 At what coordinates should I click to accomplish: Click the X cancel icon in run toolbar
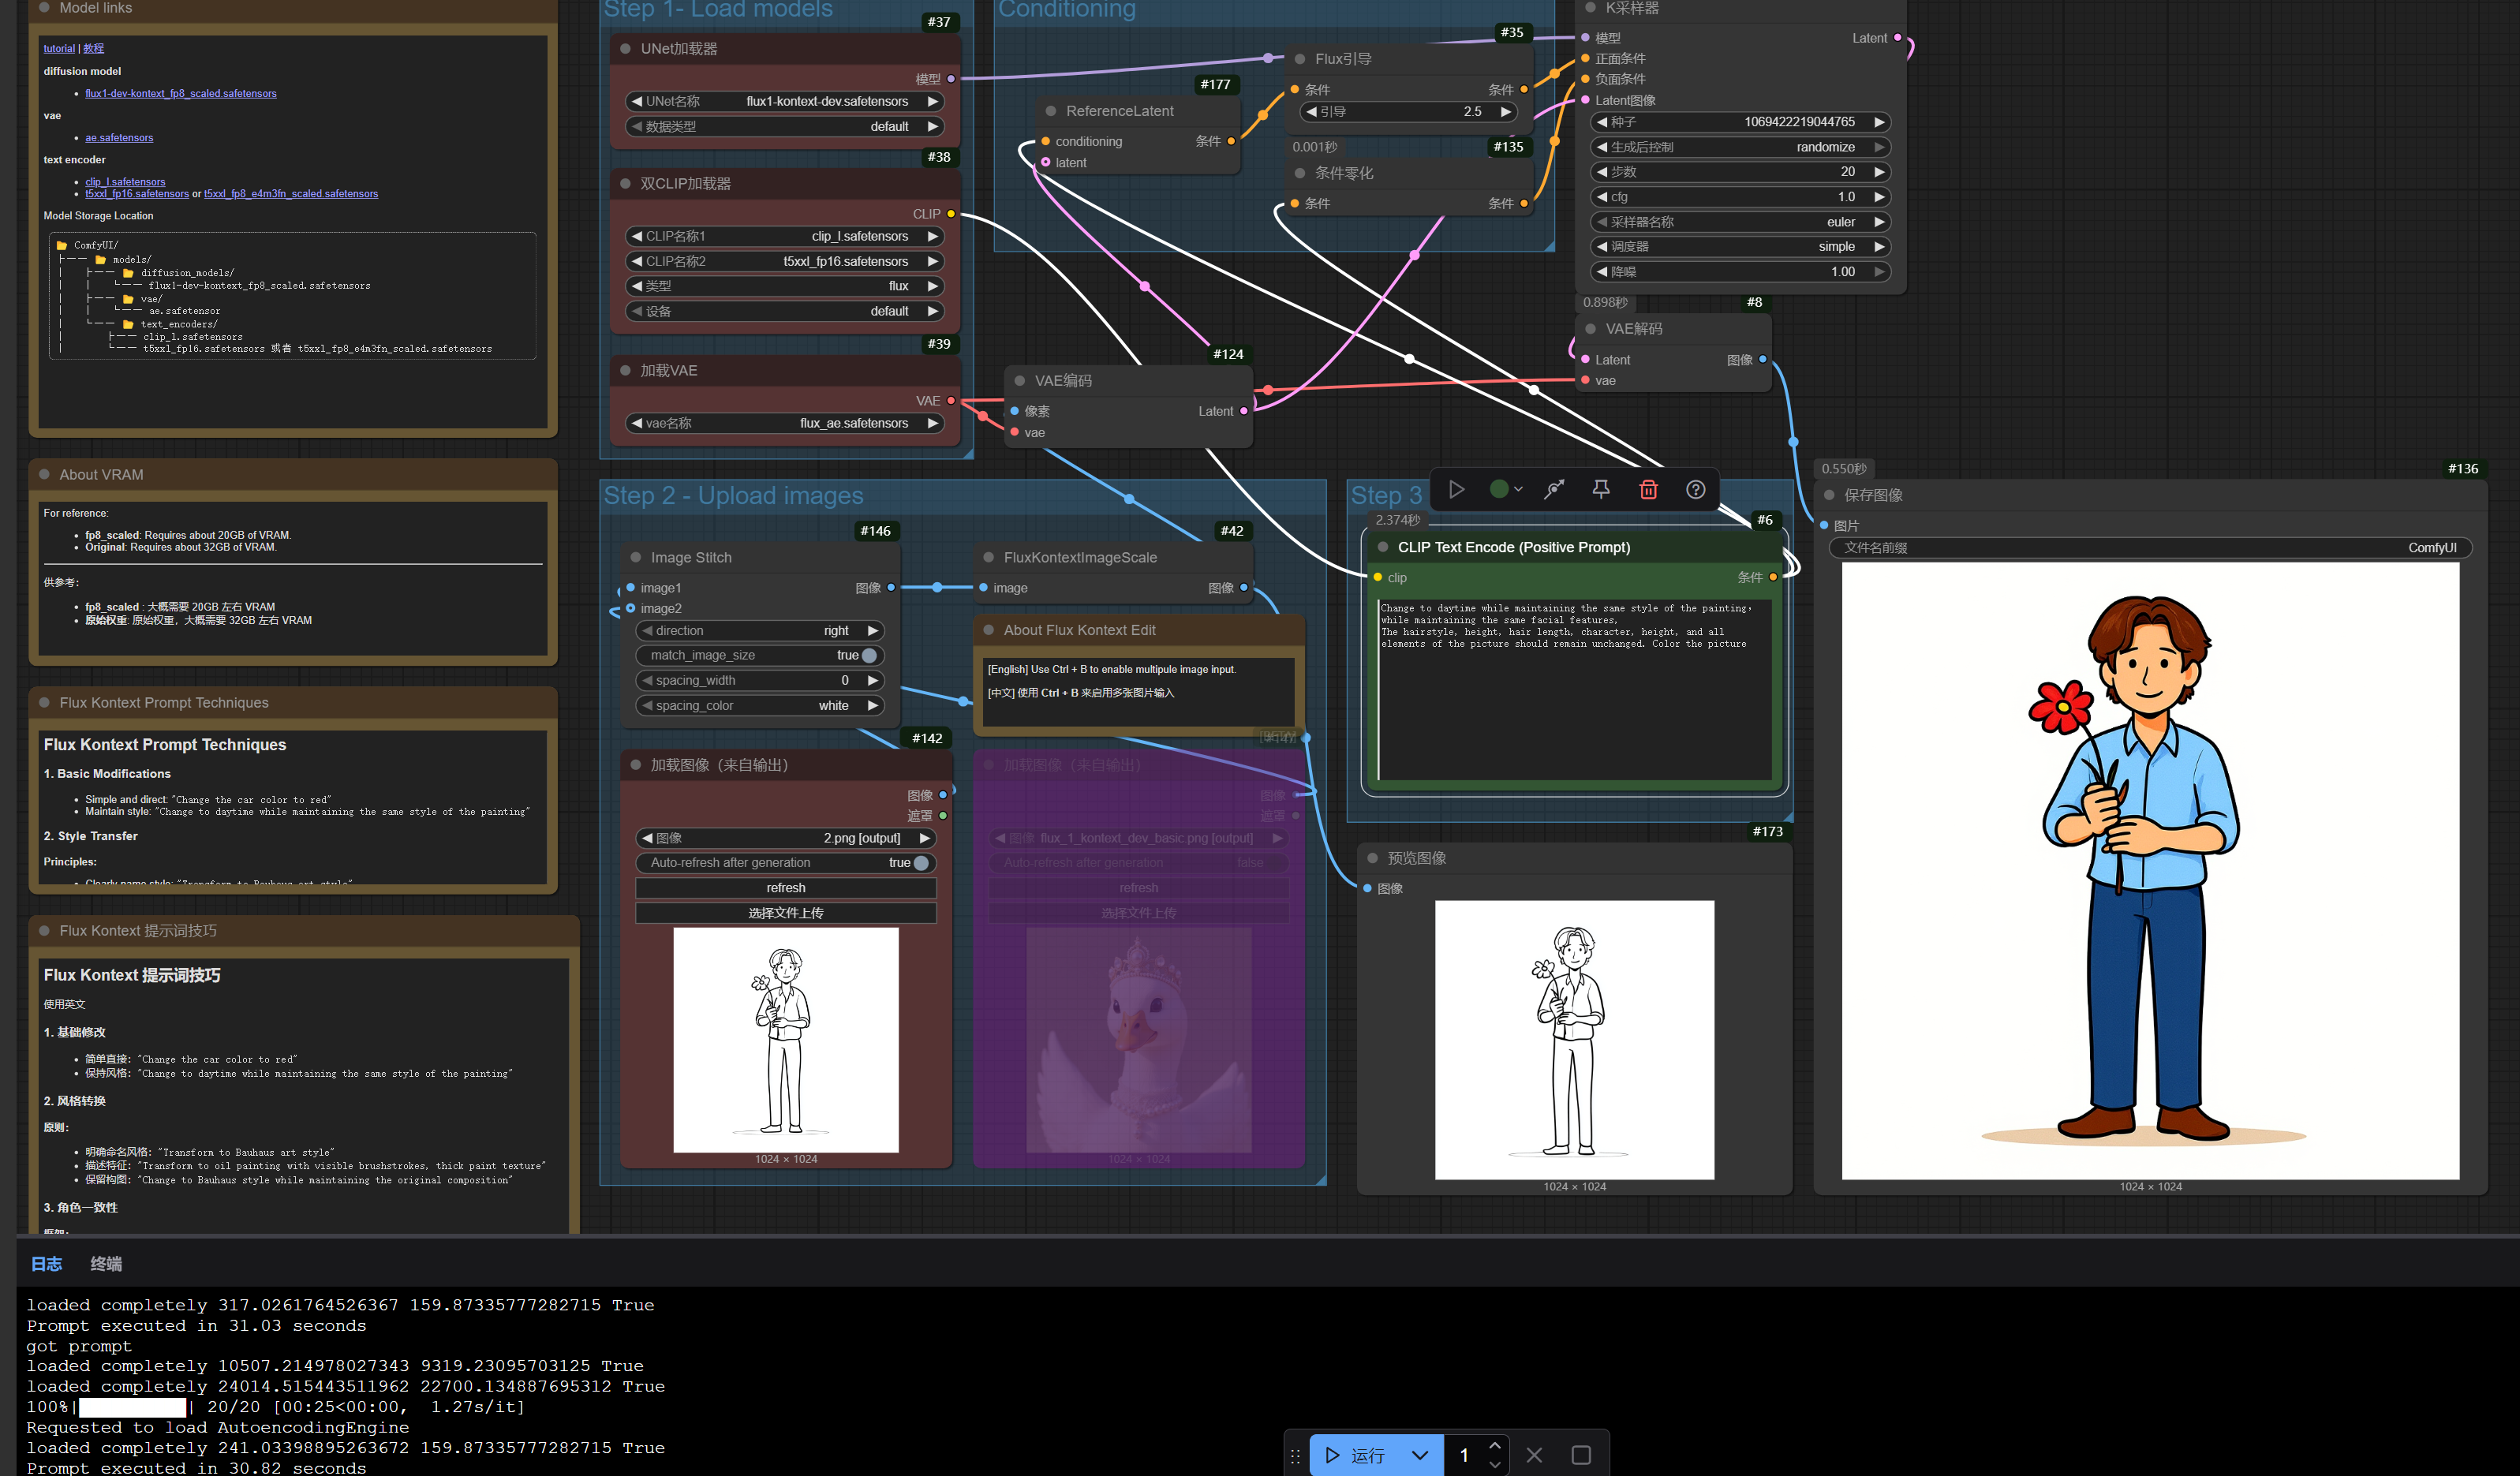tap(1534, 1455)
